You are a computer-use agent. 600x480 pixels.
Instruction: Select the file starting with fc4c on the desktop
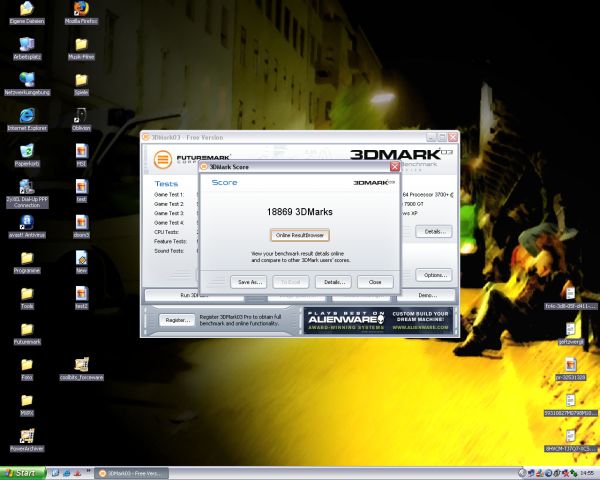coord(571,298)
